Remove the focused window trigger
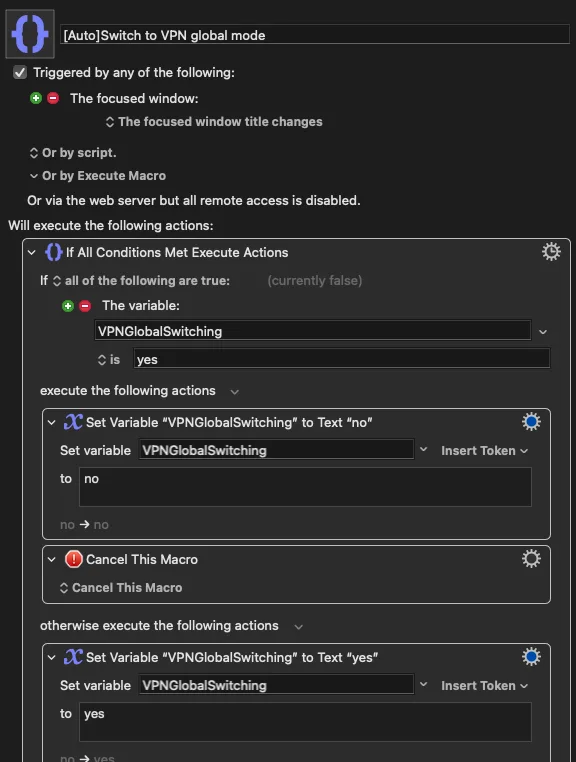Image resolution: width=576 pixels, height=762 pixels. coord(53,98)
